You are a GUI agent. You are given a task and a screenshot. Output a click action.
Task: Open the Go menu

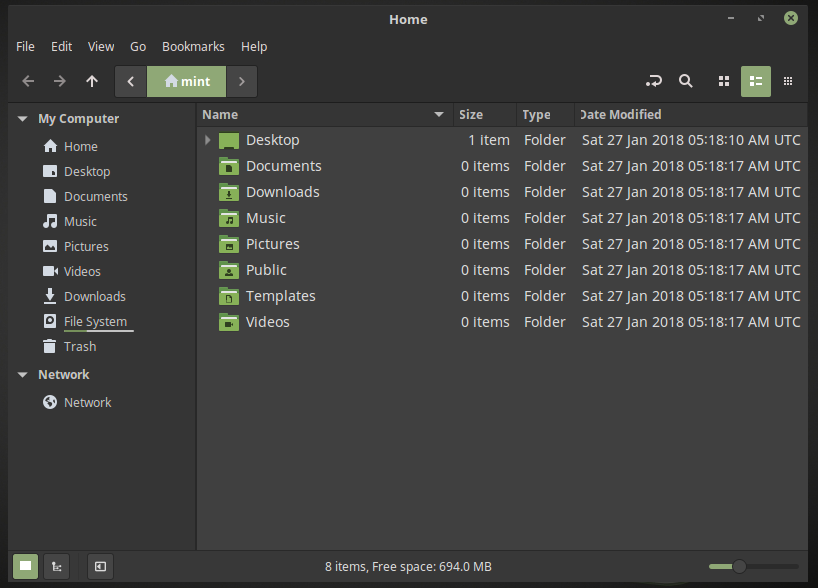pos(137,46)
